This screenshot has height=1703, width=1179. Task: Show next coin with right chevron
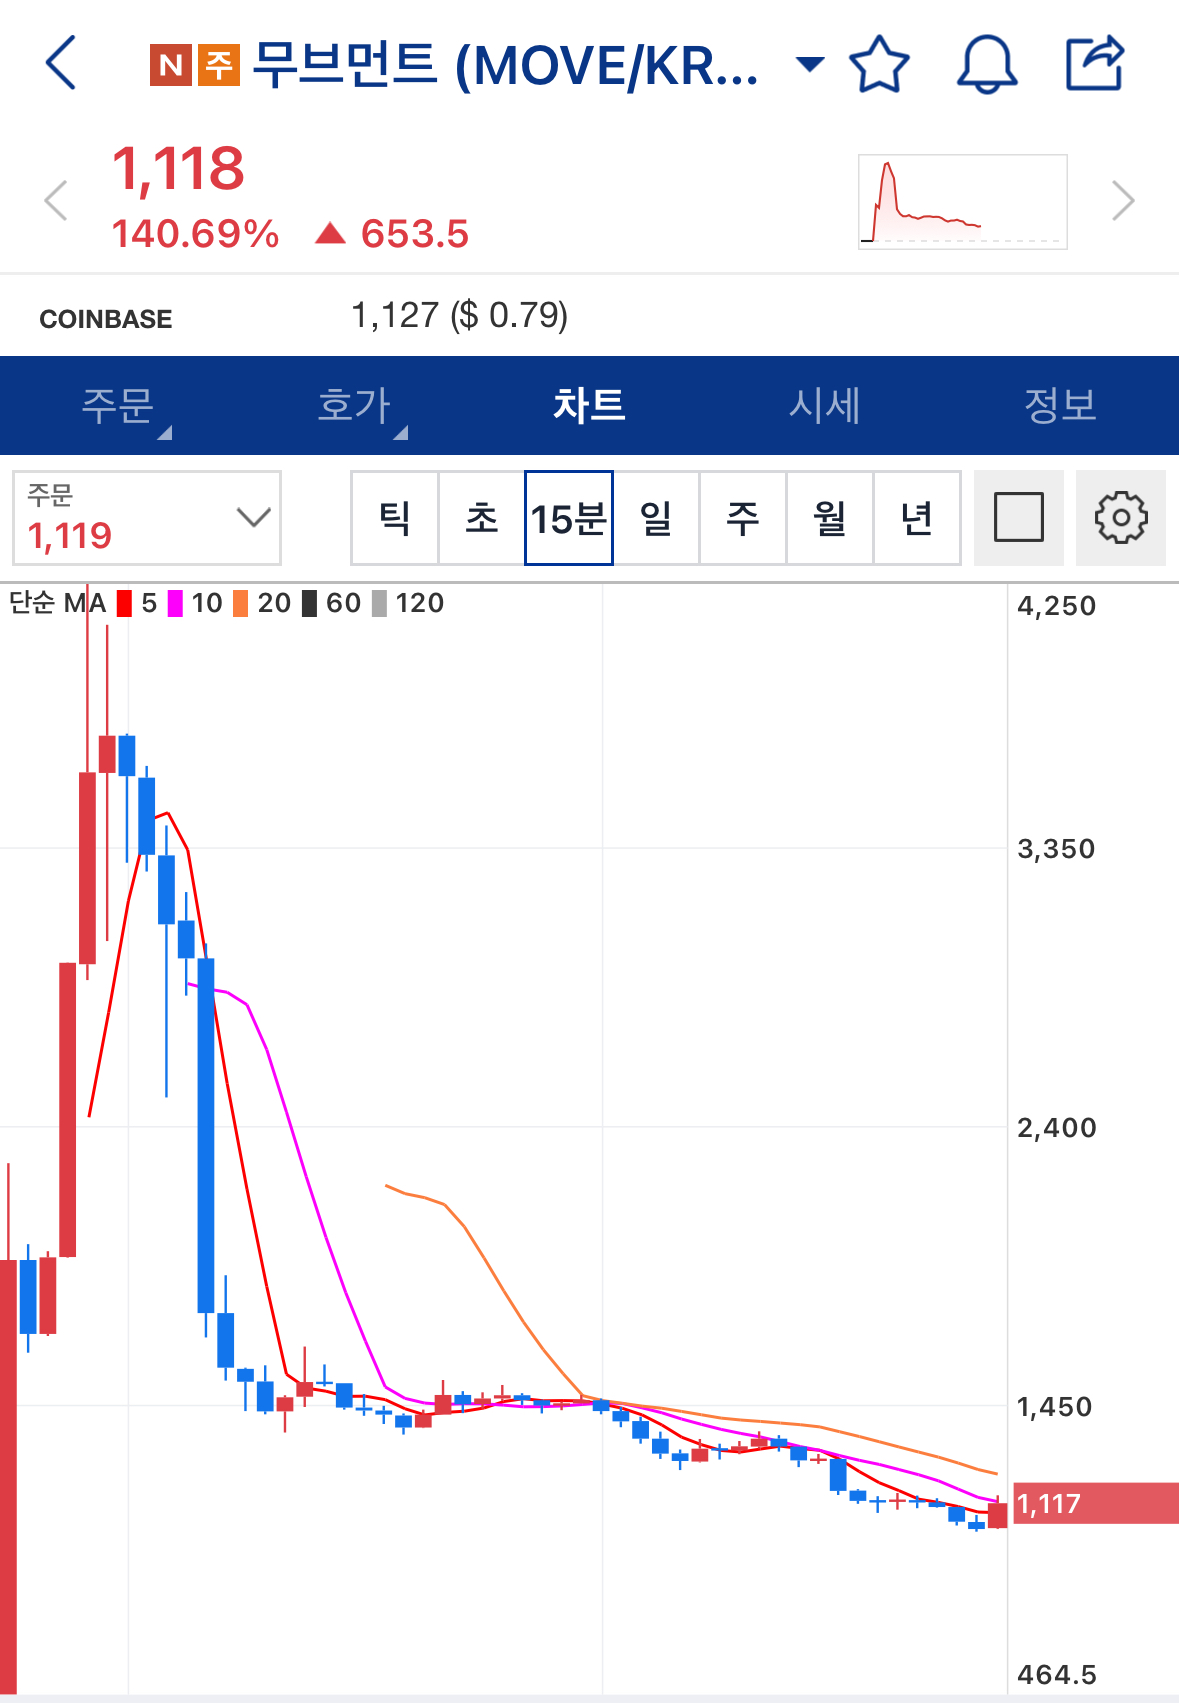coord(1124,201)
